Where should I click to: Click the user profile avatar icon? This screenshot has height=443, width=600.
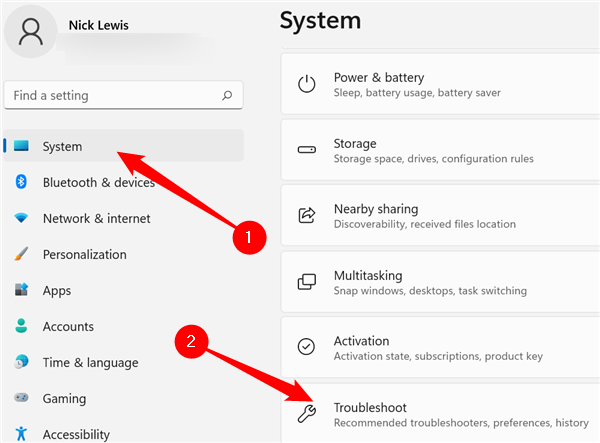31,33
